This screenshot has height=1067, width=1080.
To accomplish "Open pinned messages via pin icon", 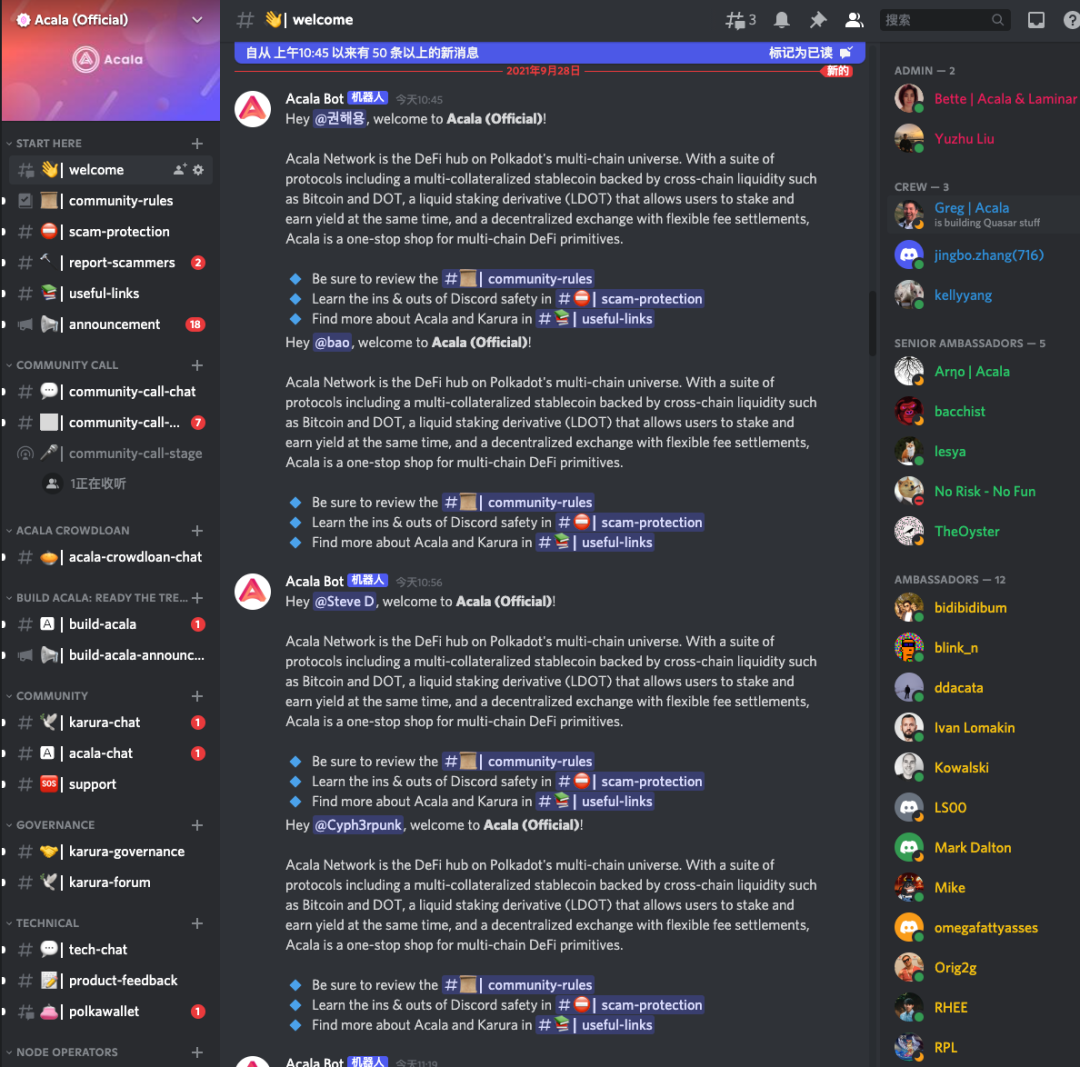I will point(818,20).
